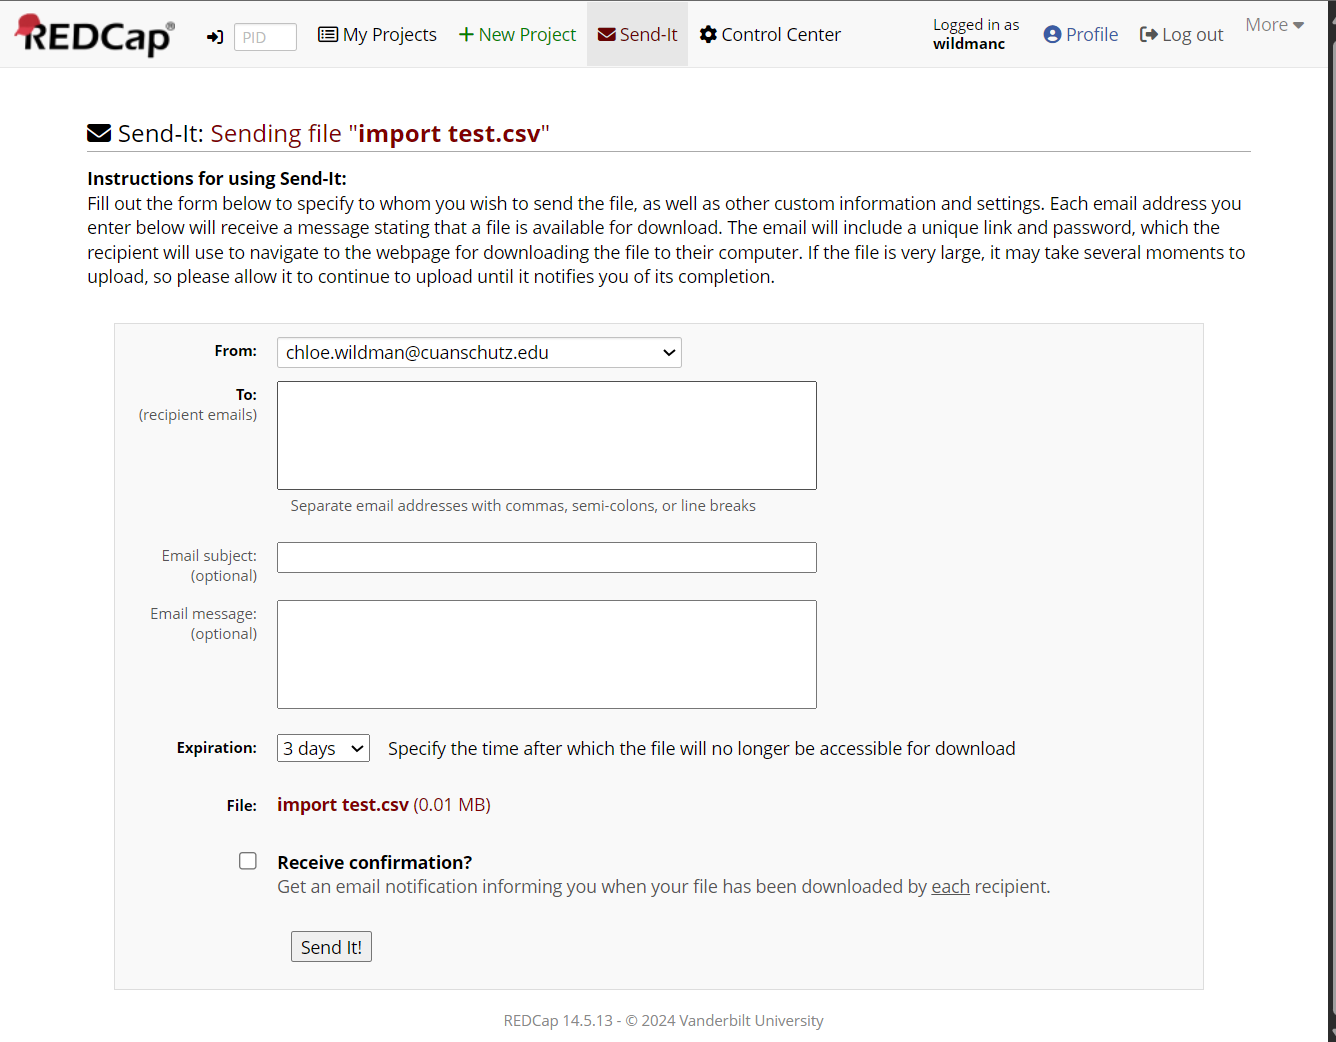Open the Expiration dropdown showing 3 days
Screen dimensions: 1336x1042
click(x=323, y=747)
